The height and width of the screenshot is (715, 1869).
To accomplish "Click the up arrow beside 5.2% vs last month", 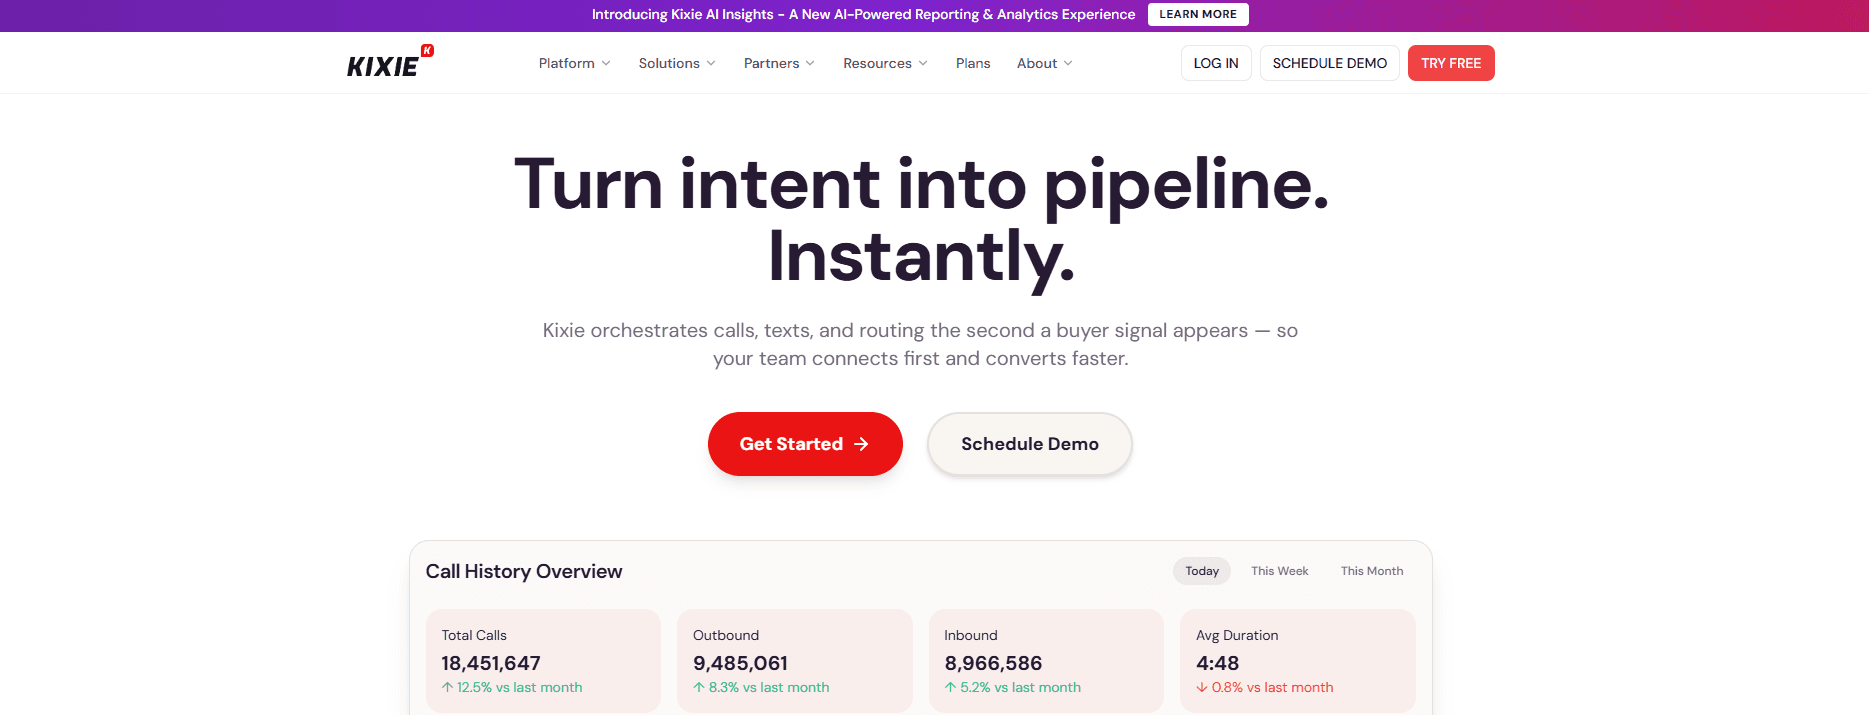I will click(950, 687).
